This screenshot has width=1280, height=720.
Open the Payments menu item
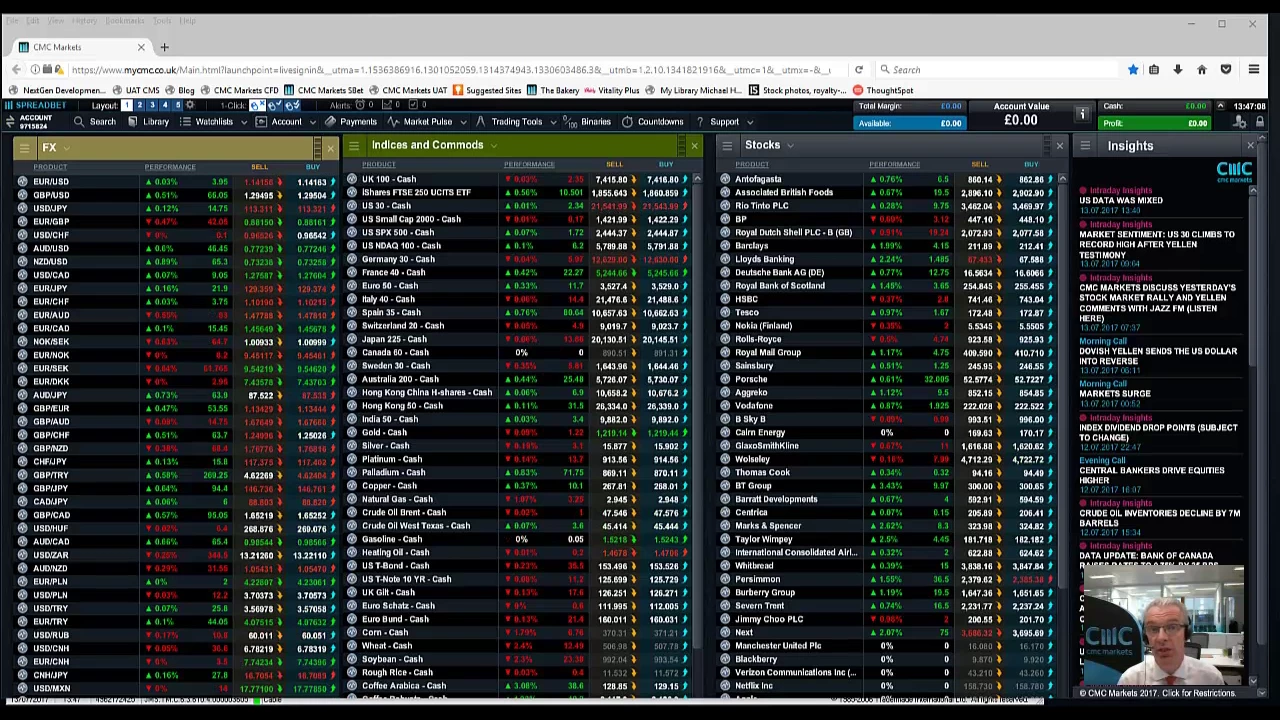[x=350, y=122]
